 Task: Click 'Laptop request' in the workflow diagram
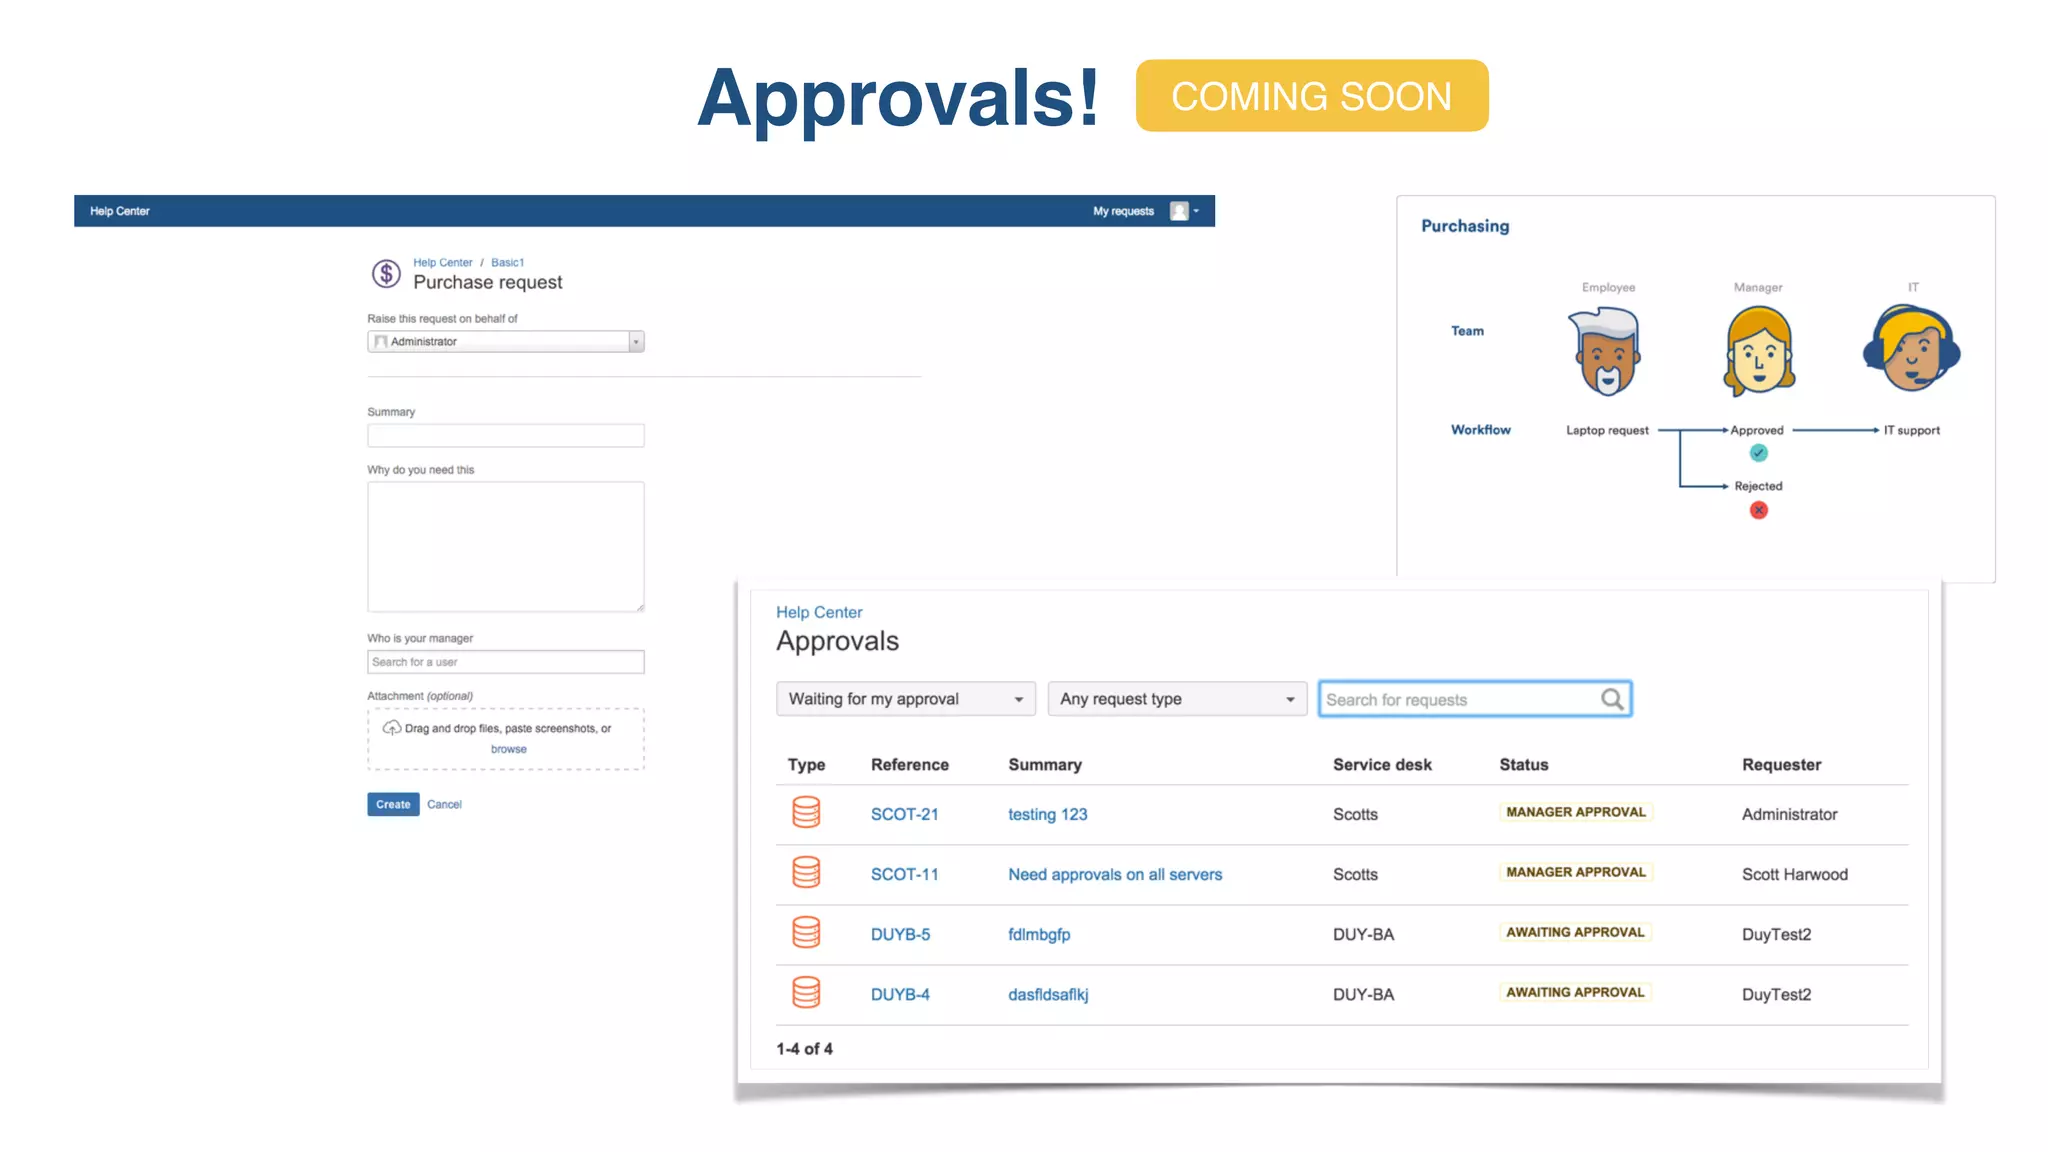[1607, 430]
